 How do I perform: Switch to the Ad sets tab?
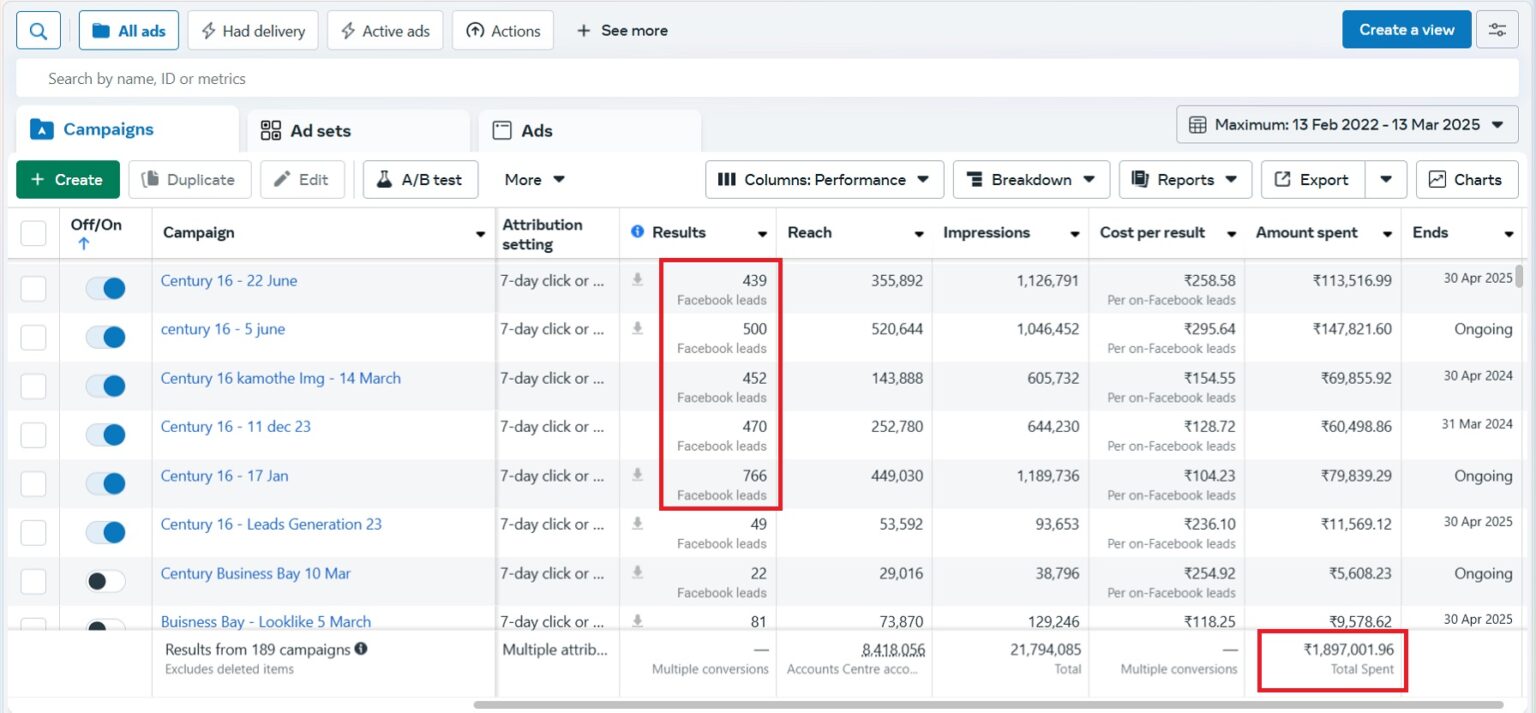358,130
